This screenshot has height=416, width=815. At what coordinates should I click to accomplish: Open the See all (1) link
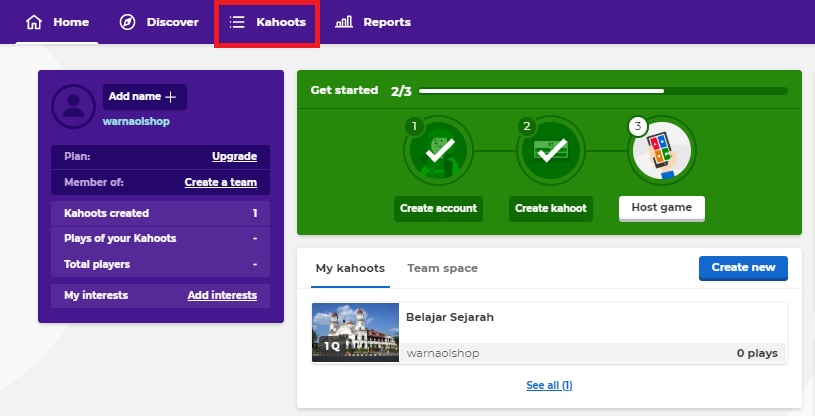pos(549,385)
